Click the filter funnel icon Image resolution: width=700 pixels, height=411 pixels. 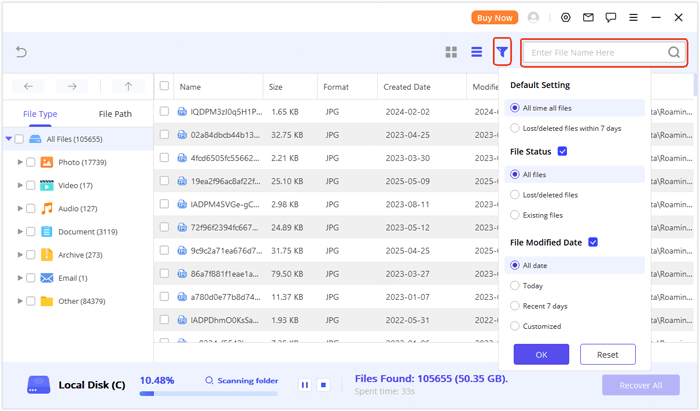tap(502, 52)
